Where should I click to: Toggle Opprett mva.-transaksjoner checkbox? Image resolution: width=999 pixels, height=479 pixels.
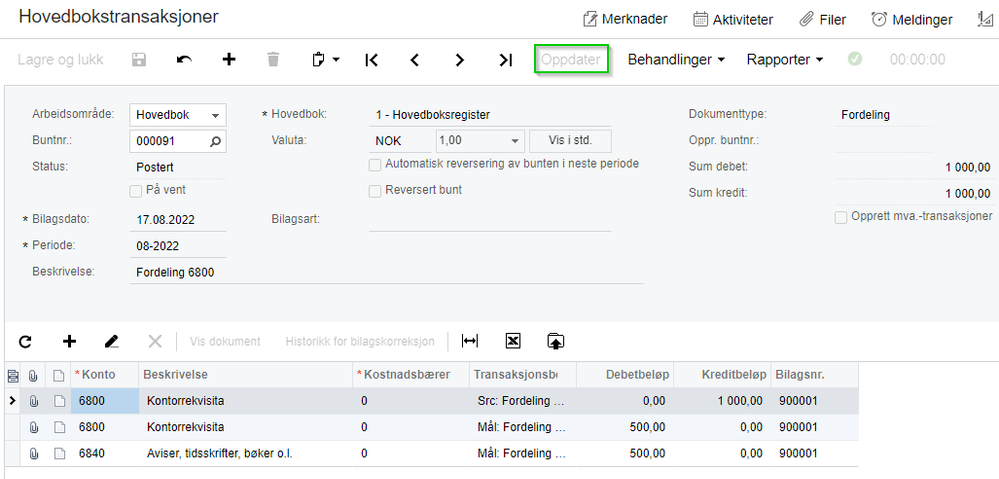[841, 217]
